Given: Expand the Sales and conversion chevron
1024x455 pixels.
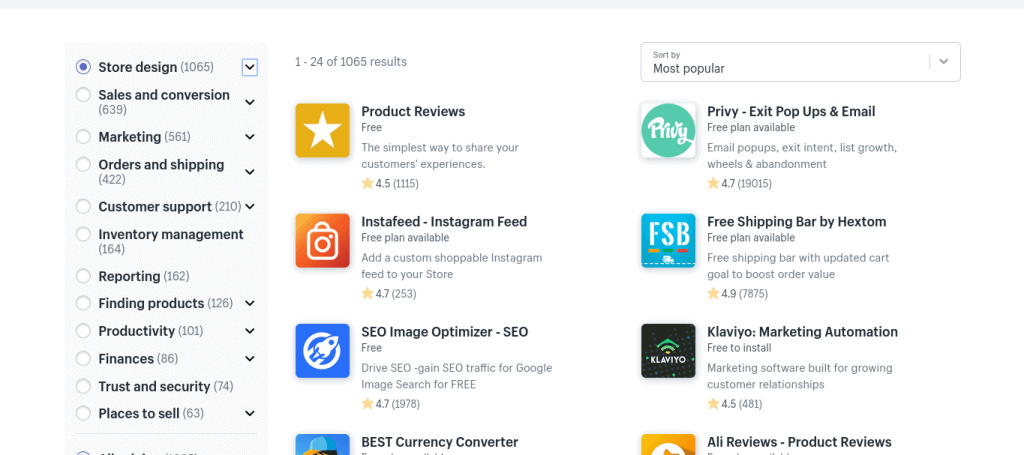Looking at the screenshot, I should pos(249,102).
